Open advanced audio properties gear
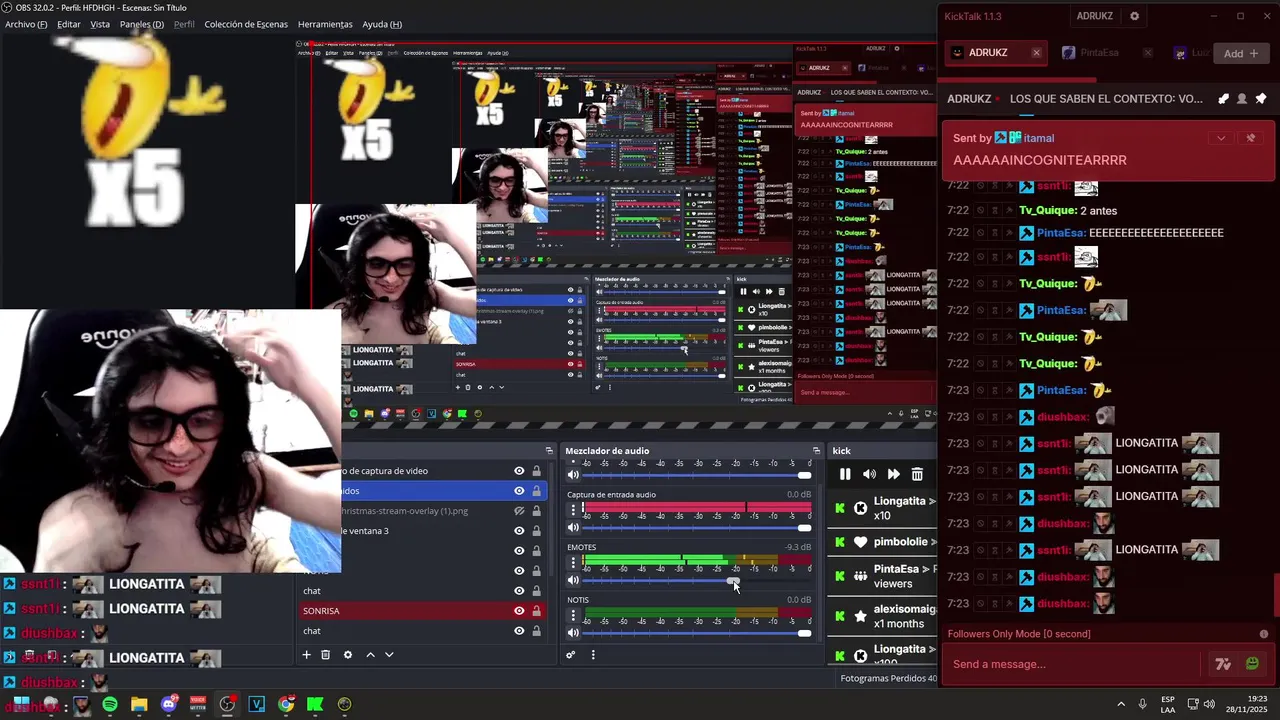 [571, 655]
